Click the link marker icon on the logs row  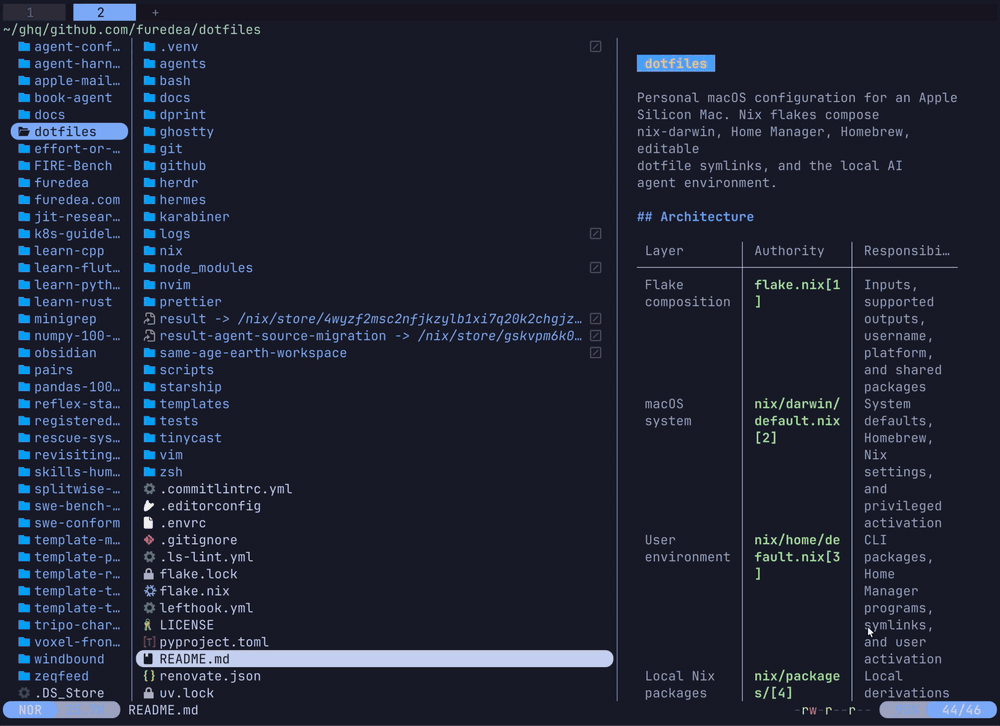pyautogui.click(x=595, y=233)
